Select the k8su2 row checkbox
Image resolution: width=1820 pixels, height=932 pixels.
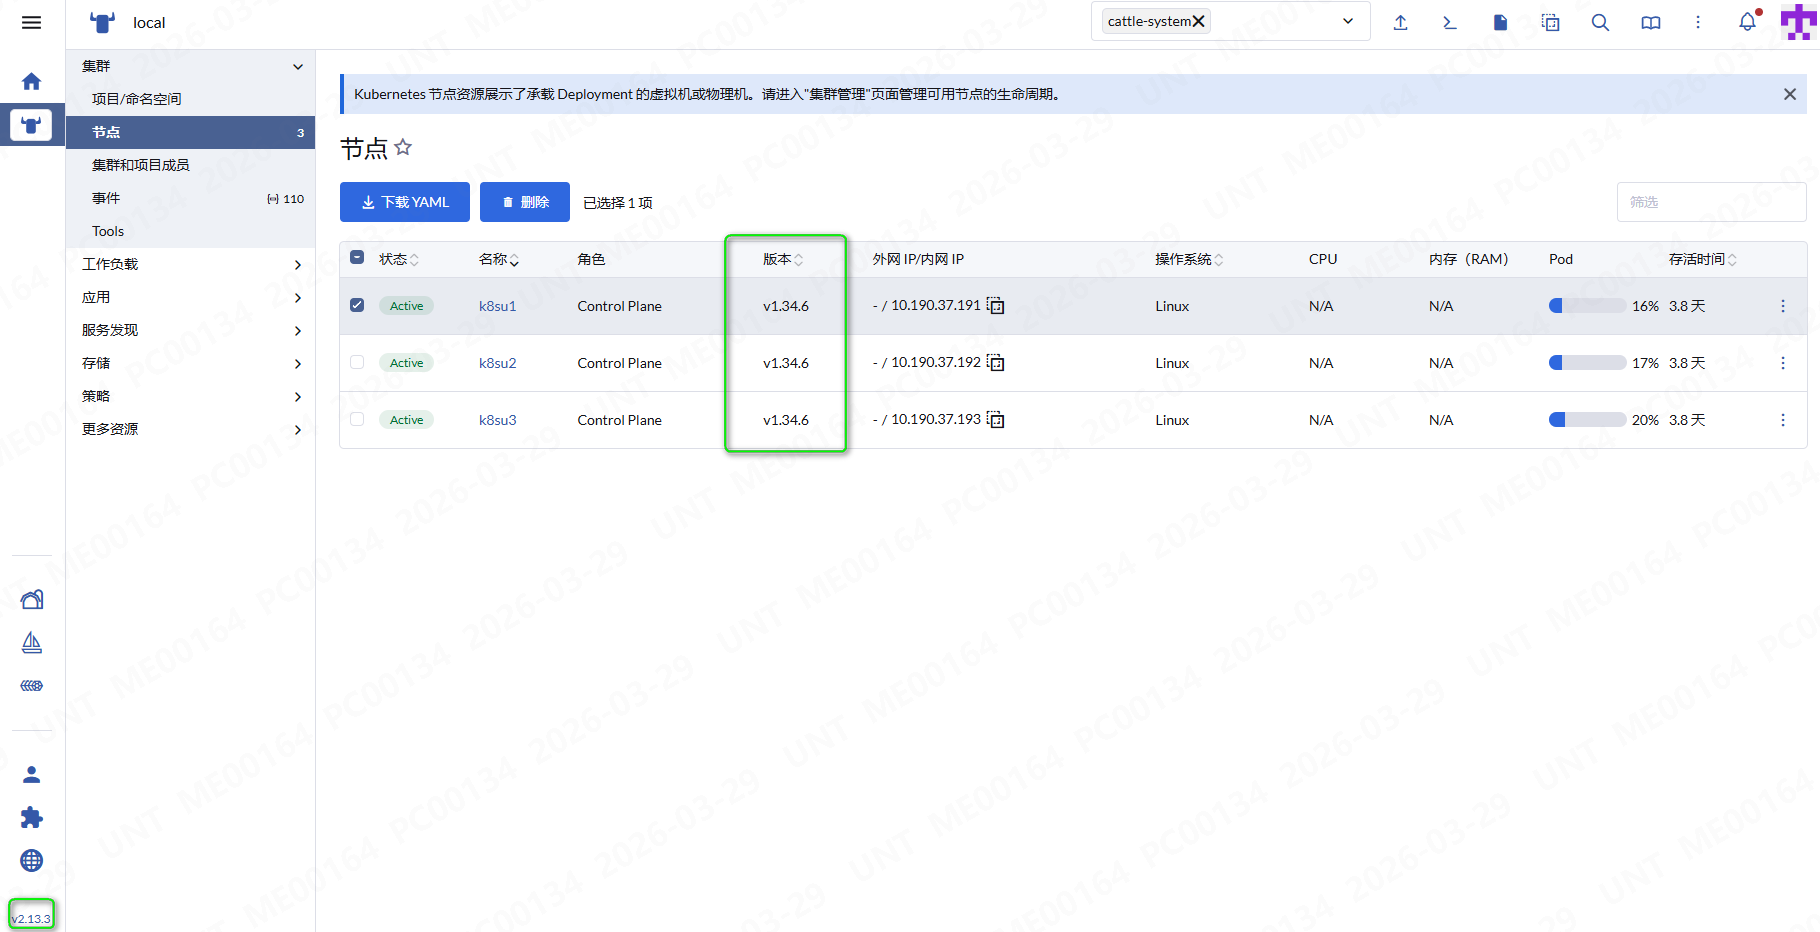(x=357, y=362)
